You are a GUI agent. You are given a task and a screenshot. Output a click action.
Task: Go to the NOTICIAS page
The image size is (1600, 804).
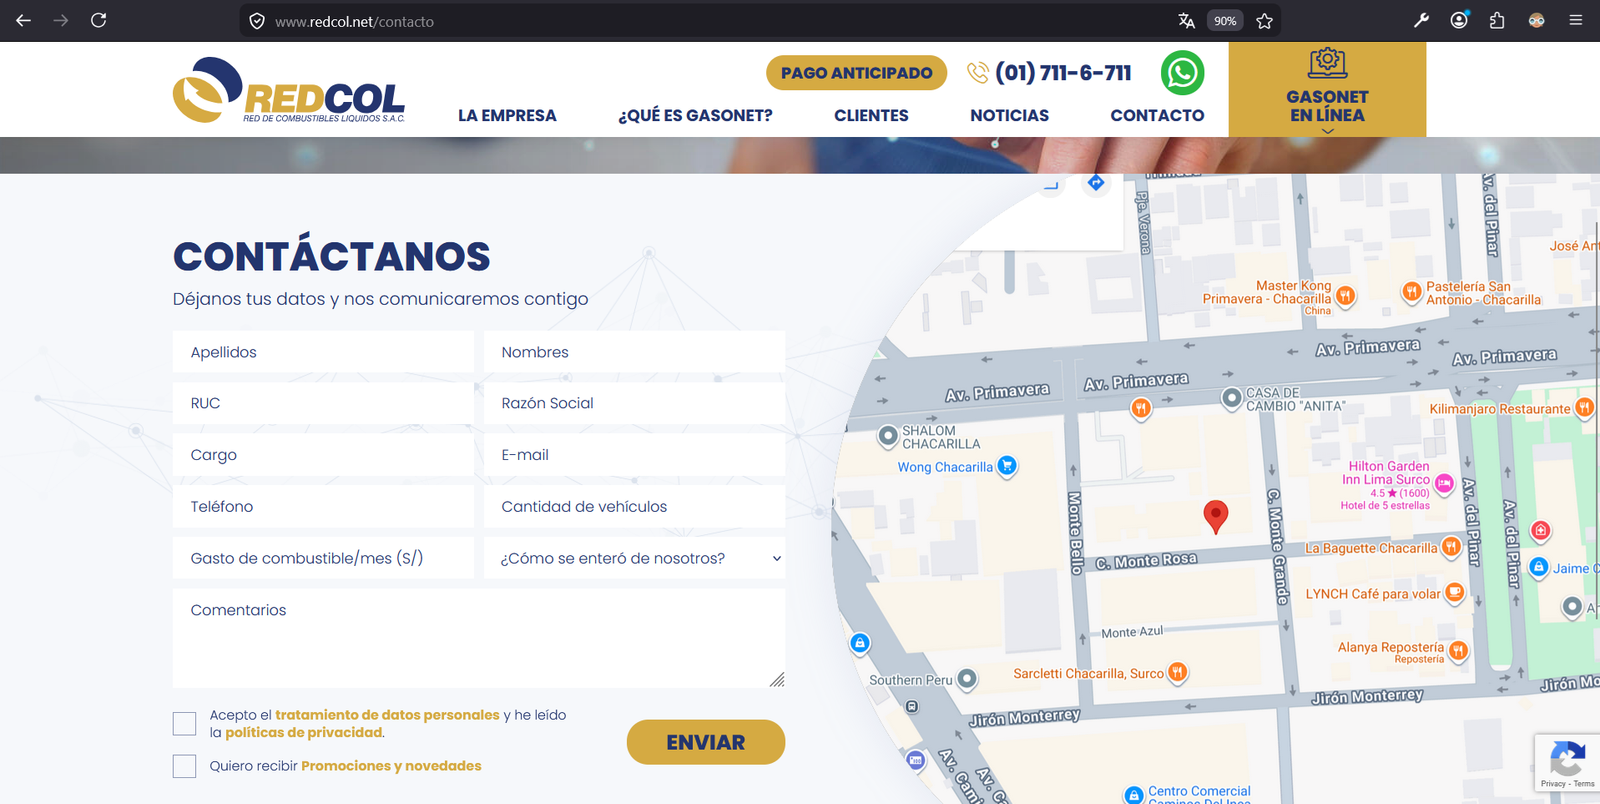tap(1009, 115)
